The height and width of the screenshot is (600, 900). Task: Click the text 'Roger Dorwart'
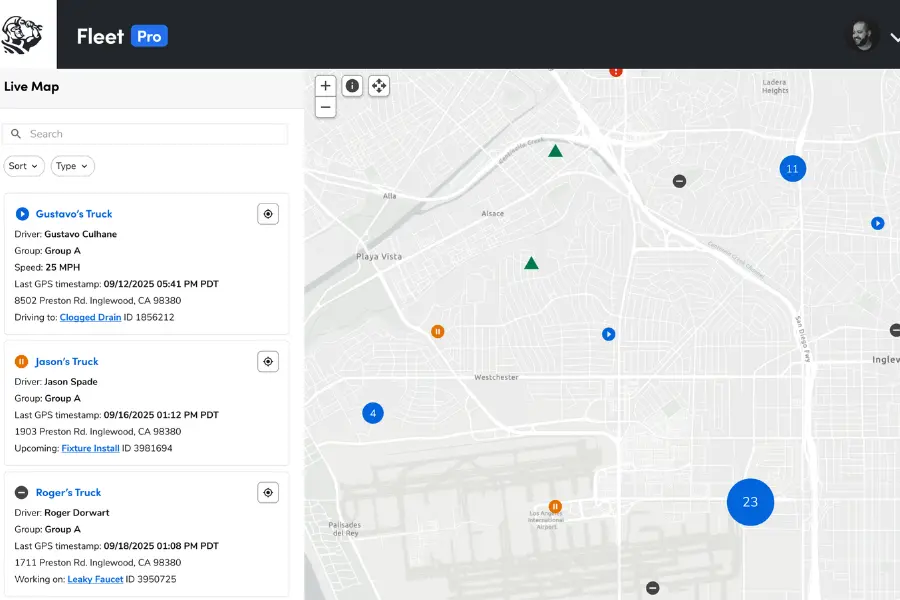coord(76,513)
